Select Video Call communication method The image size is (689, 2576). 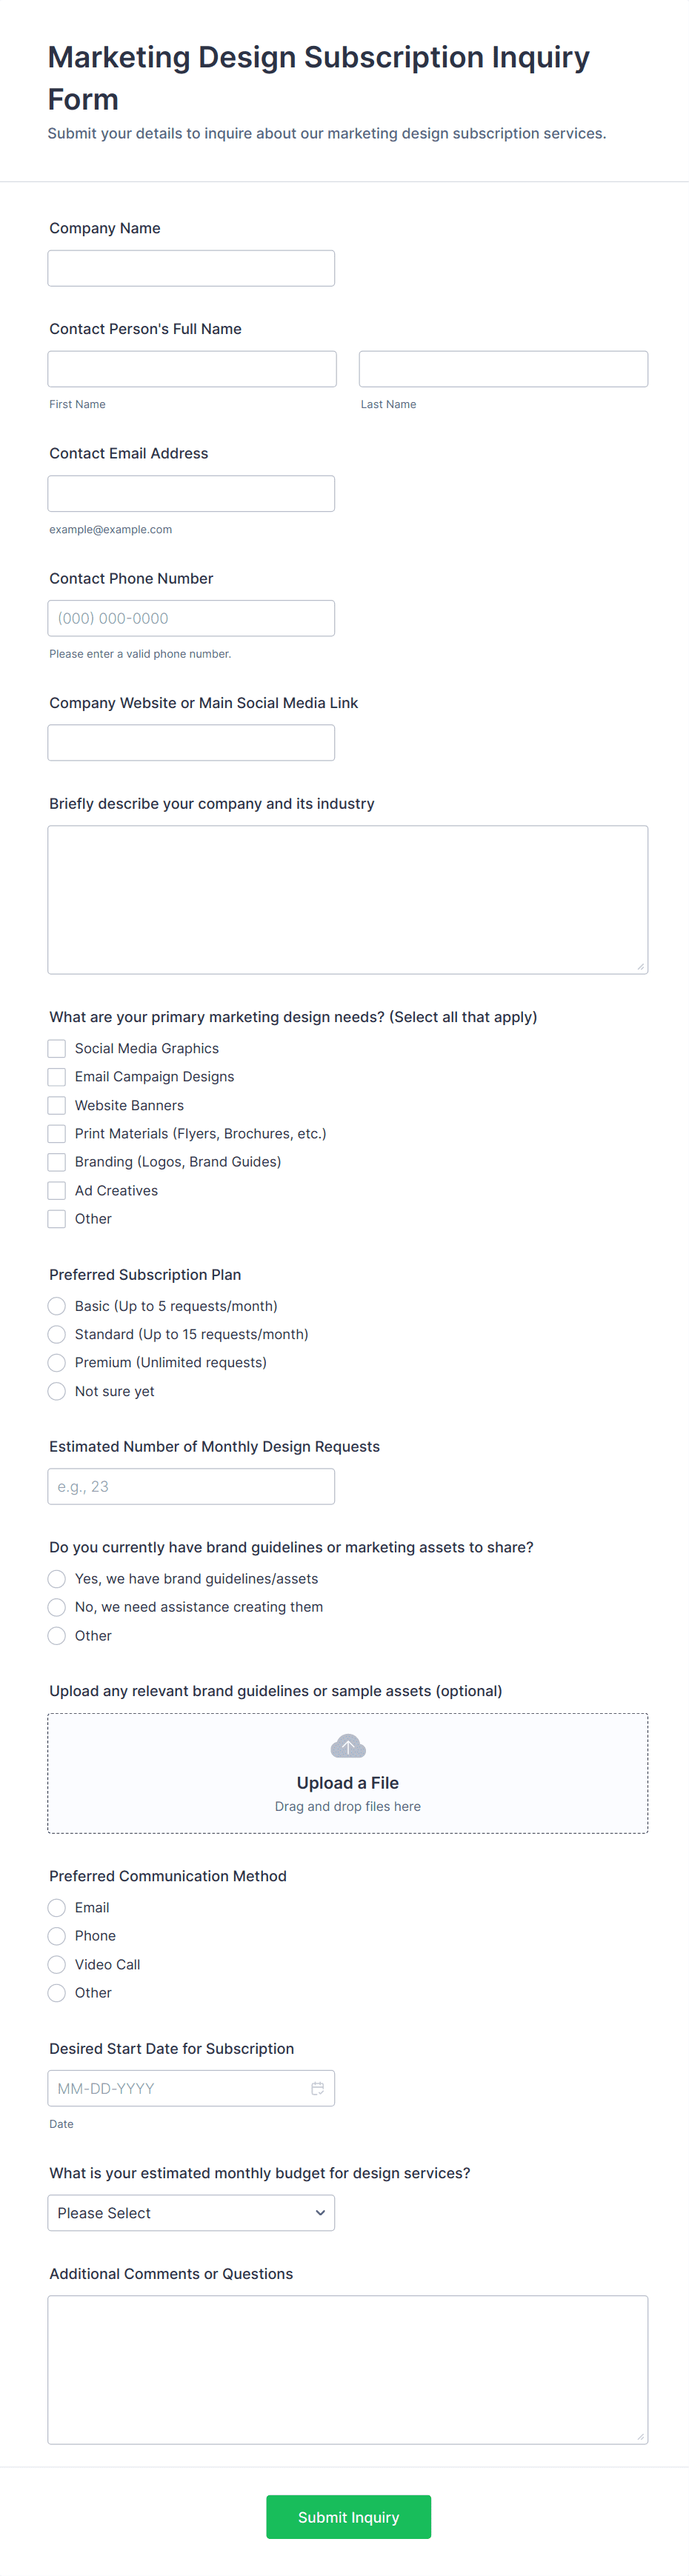pyautogui.click(x=57, y=1964)
